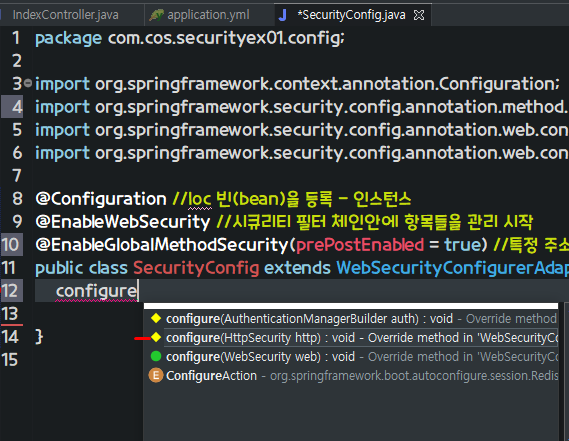Click the green circle icon for WebSecurity
Image resolution: width=569 pixels, height=441 pixels.
pyautogui.click(x=156, y=356)
